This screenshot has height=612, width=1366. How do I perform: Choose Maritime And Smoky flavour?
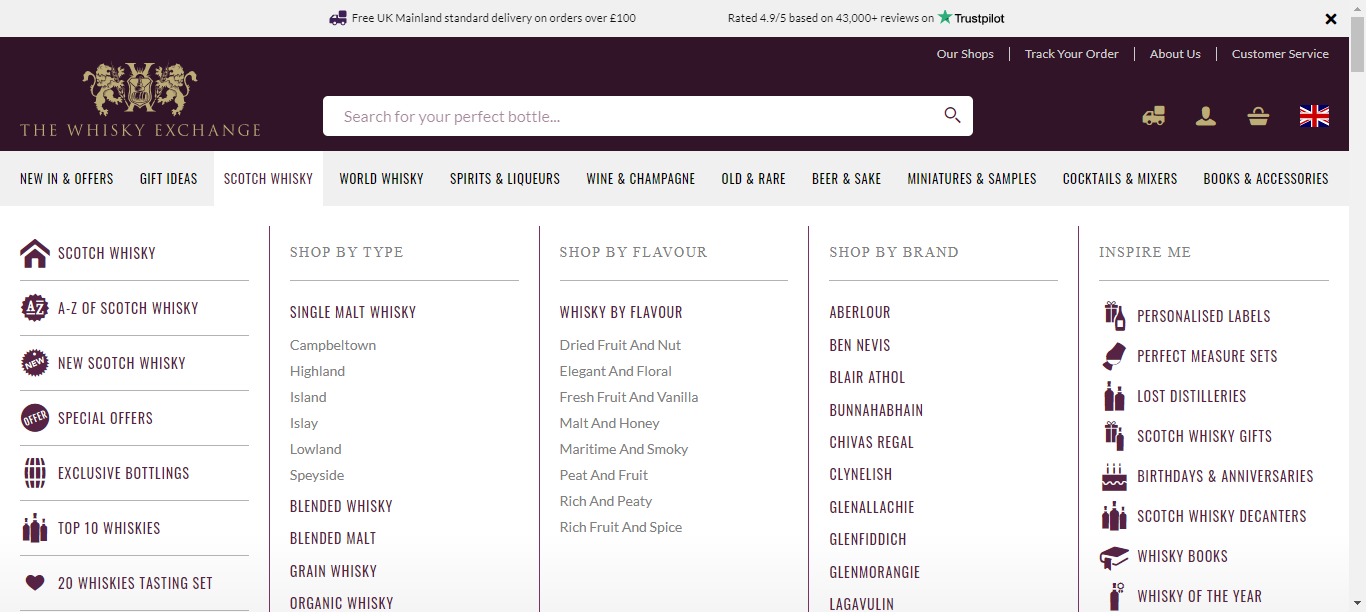click(x=624, y=449)
